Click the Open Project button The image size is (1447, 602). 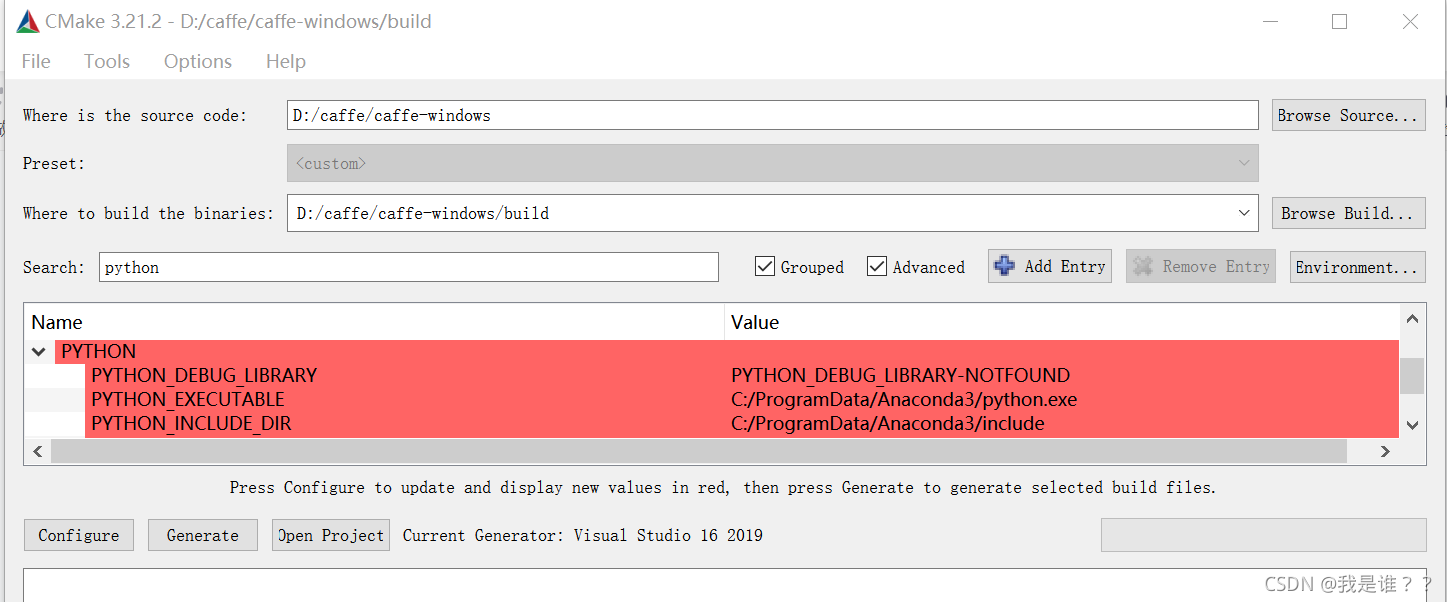(331, 535)
